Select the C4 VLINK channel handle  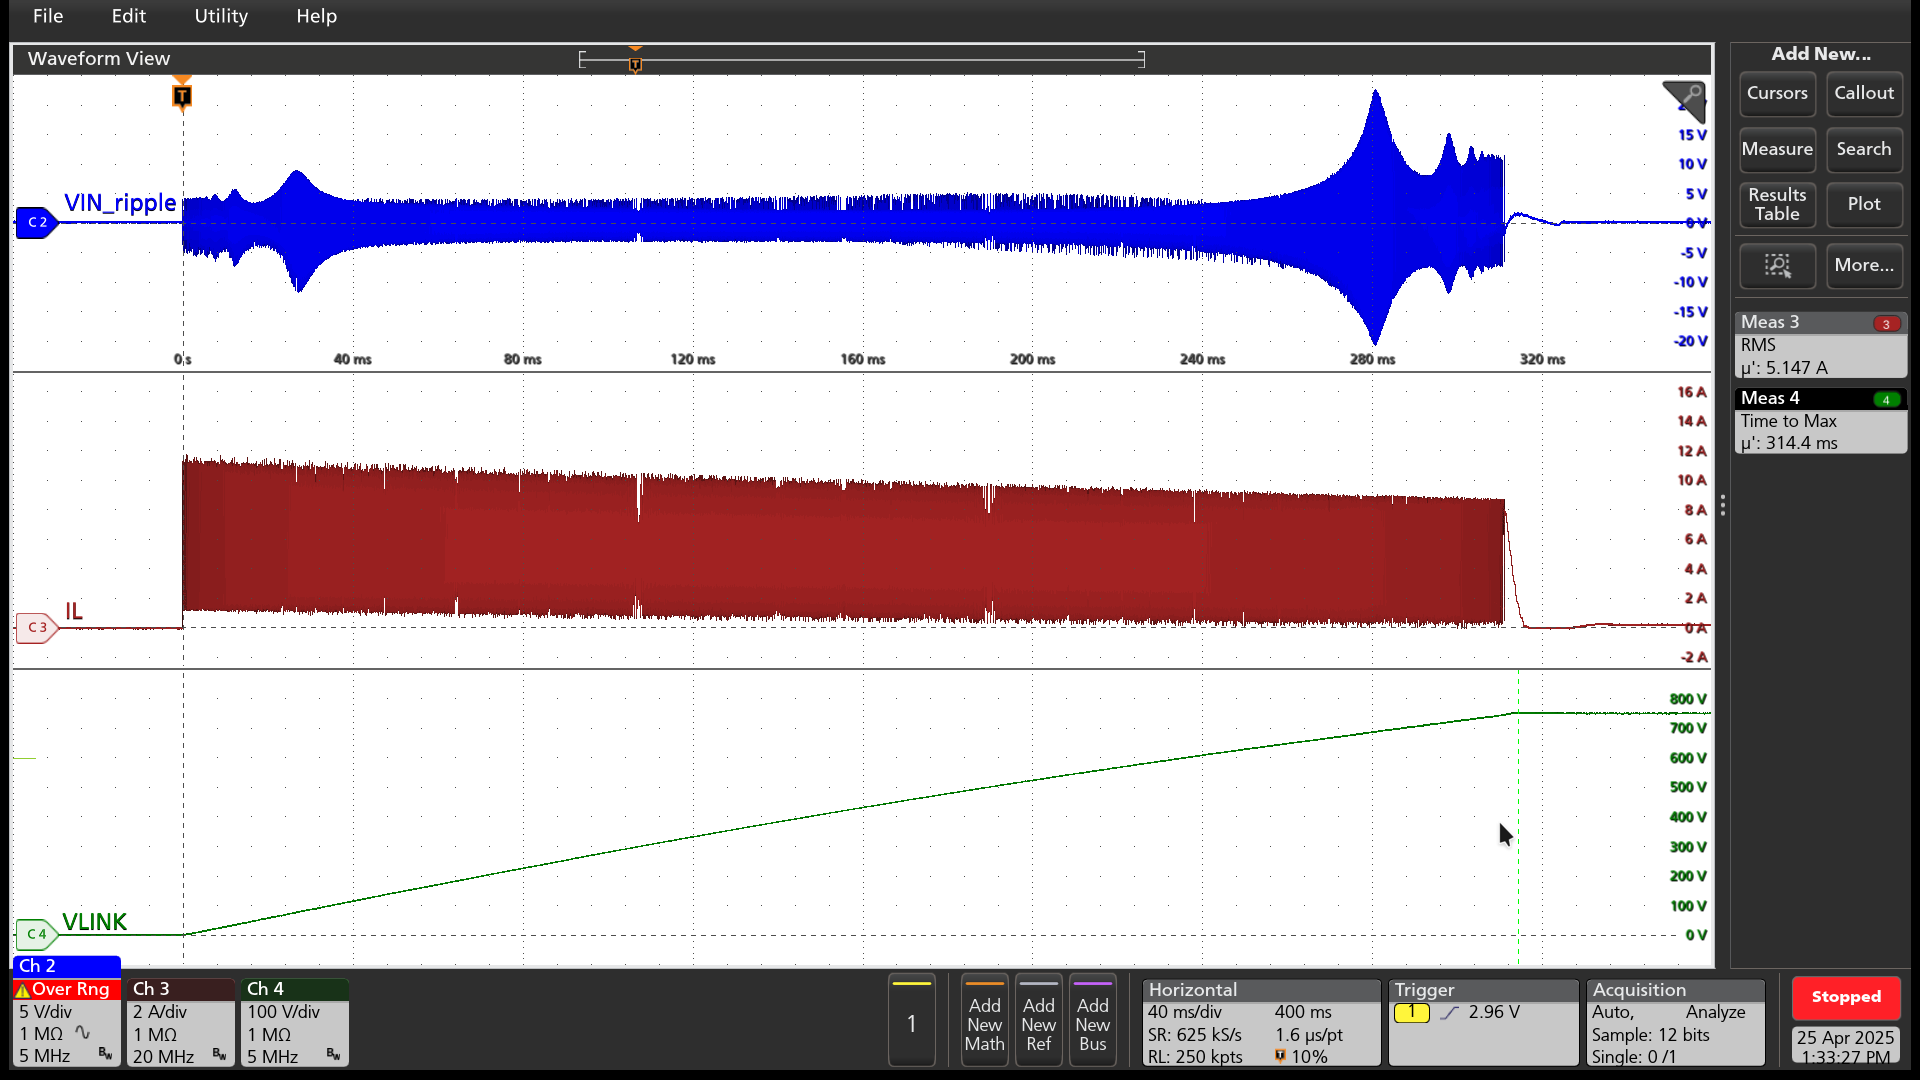[36, 934]
